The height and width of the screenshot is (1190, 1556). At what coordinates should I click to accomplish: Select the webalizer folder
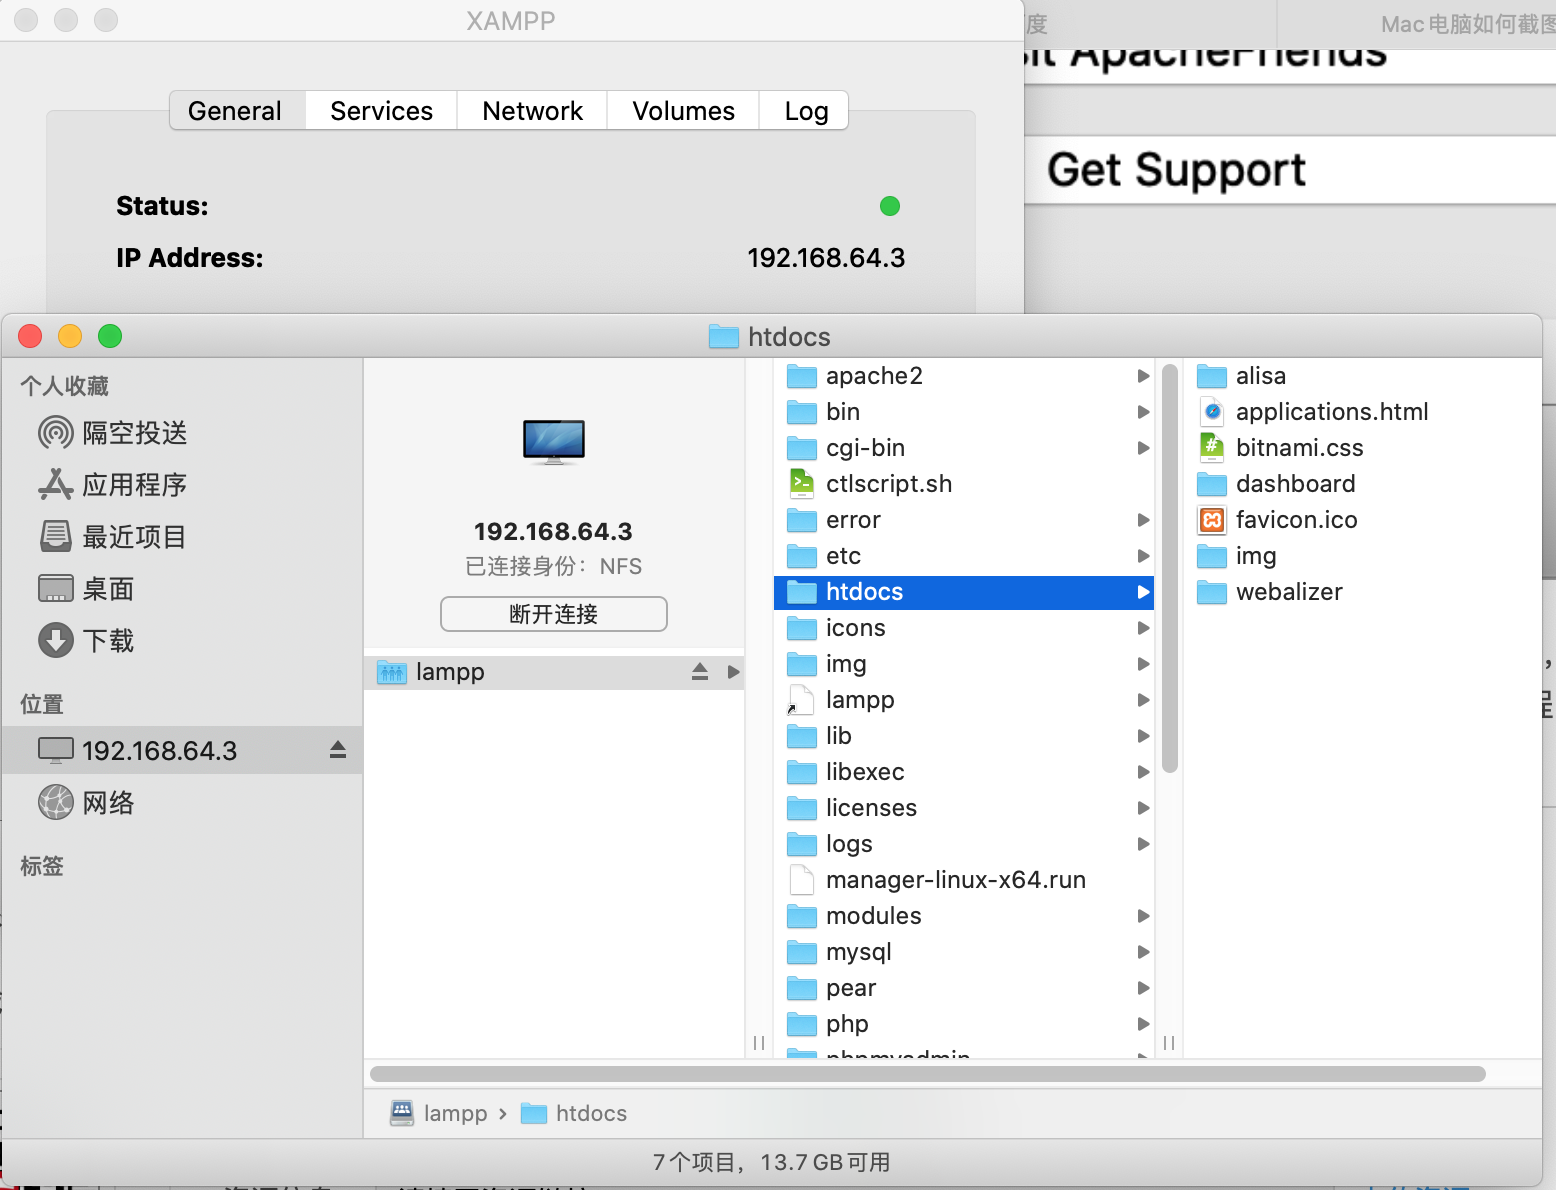[1362, 592]
